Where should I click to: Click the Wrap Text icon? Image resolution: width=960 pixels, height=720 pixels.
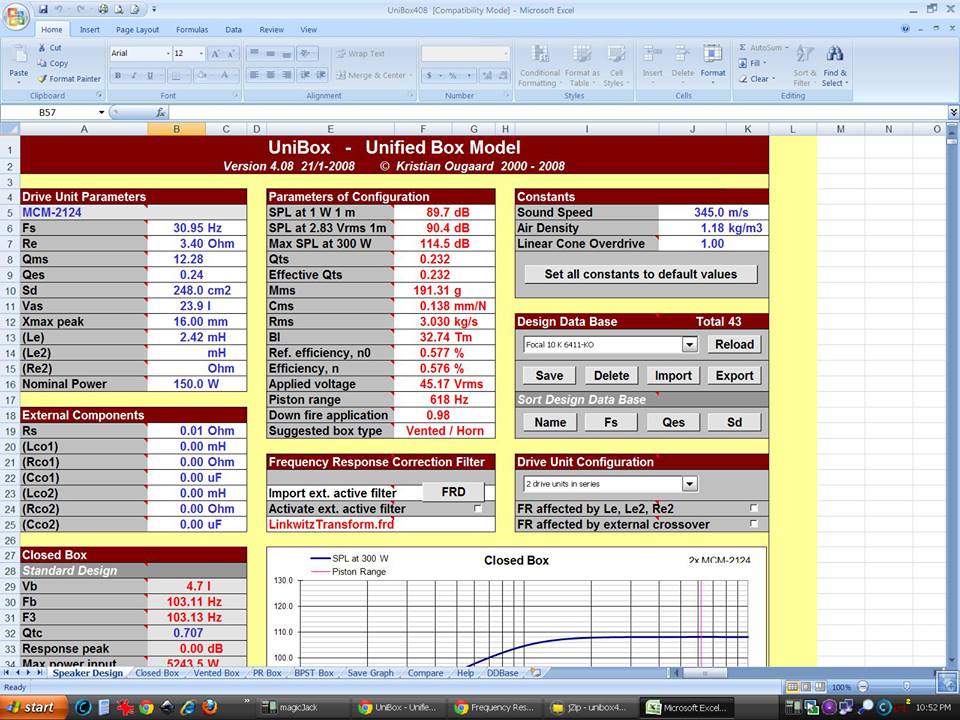[342, 54]
